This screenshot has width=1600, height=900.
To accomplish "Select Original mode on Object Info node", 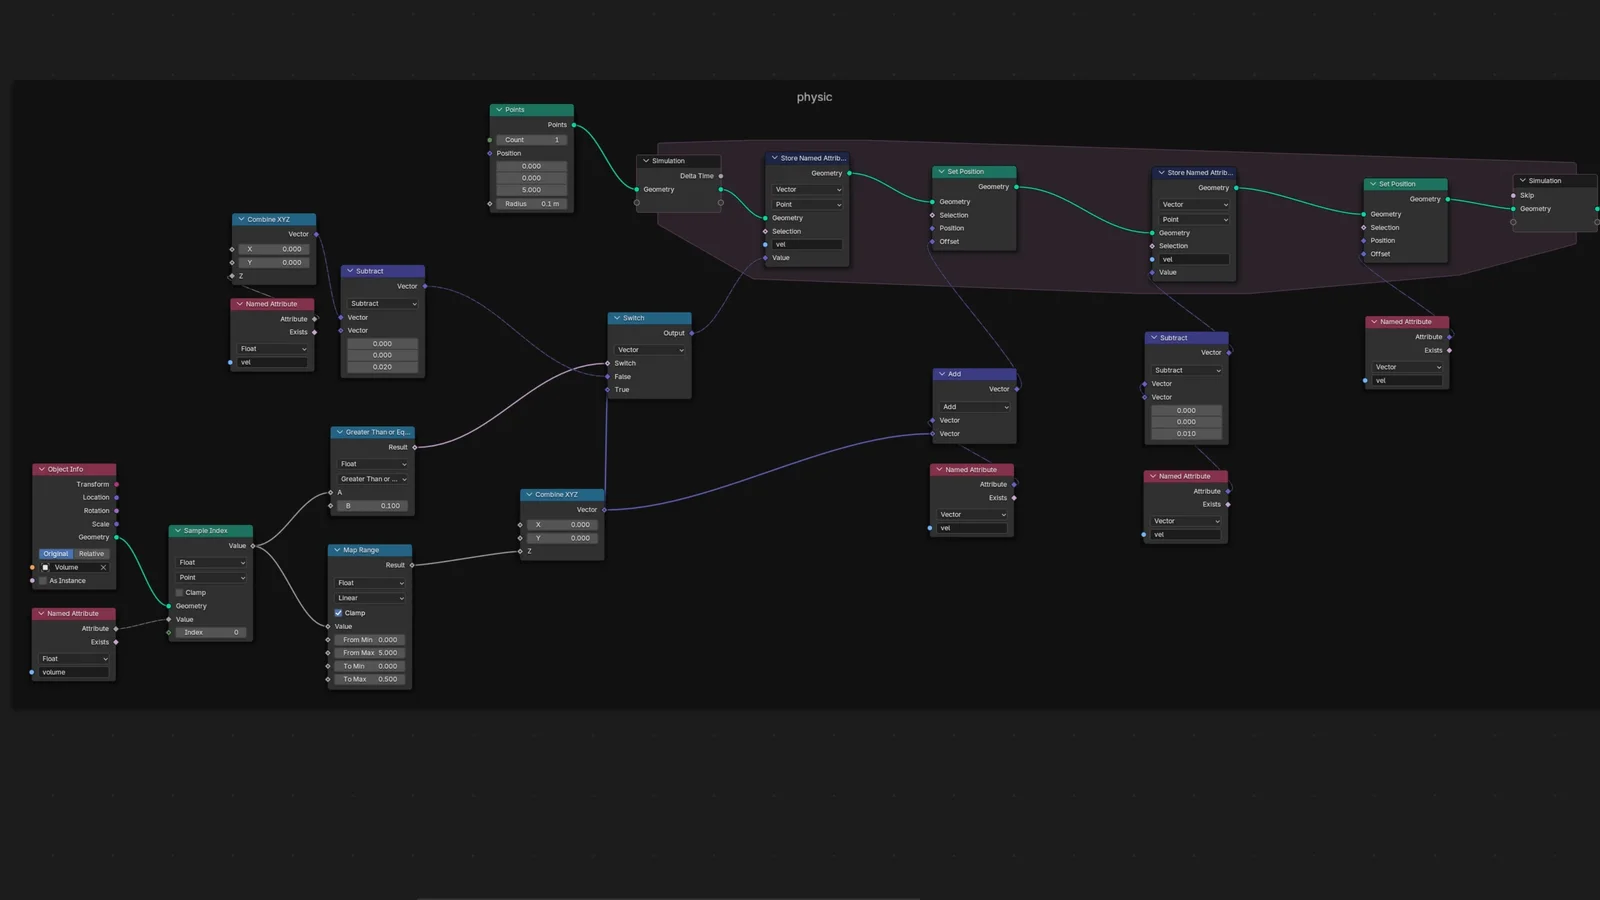I will click(55, 554).
